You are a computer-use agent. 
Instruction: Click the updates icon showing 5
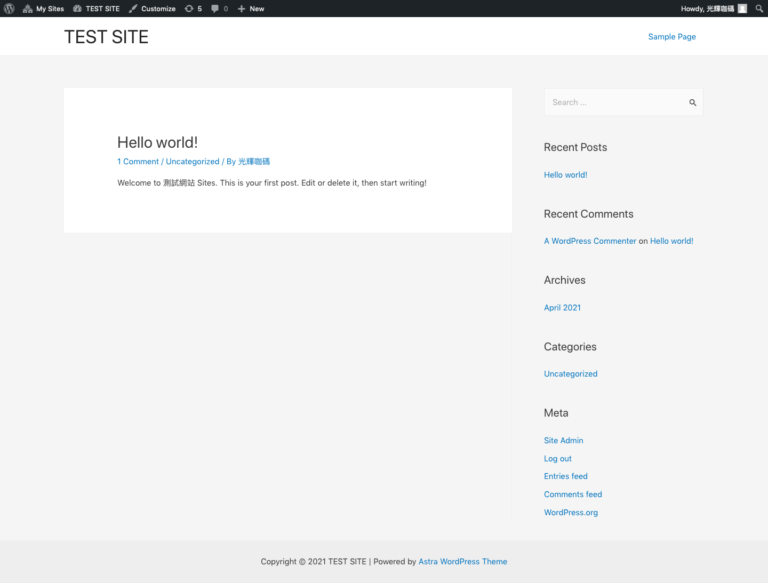[192, 8]
